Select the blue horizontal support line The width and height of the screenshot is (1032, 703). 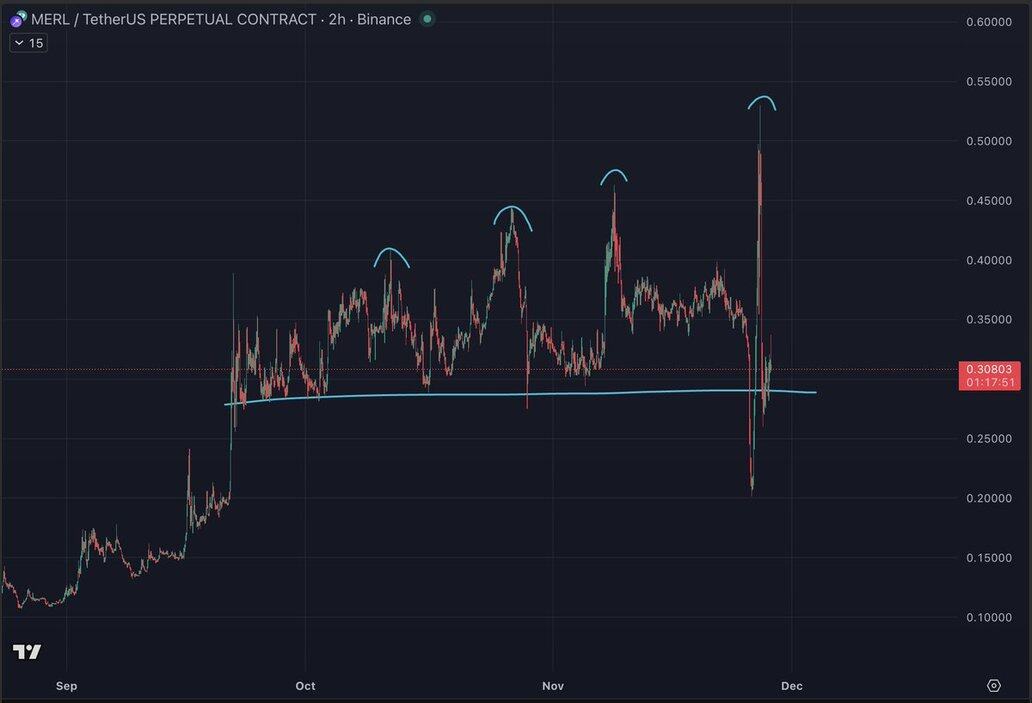[x=500, y=394]
